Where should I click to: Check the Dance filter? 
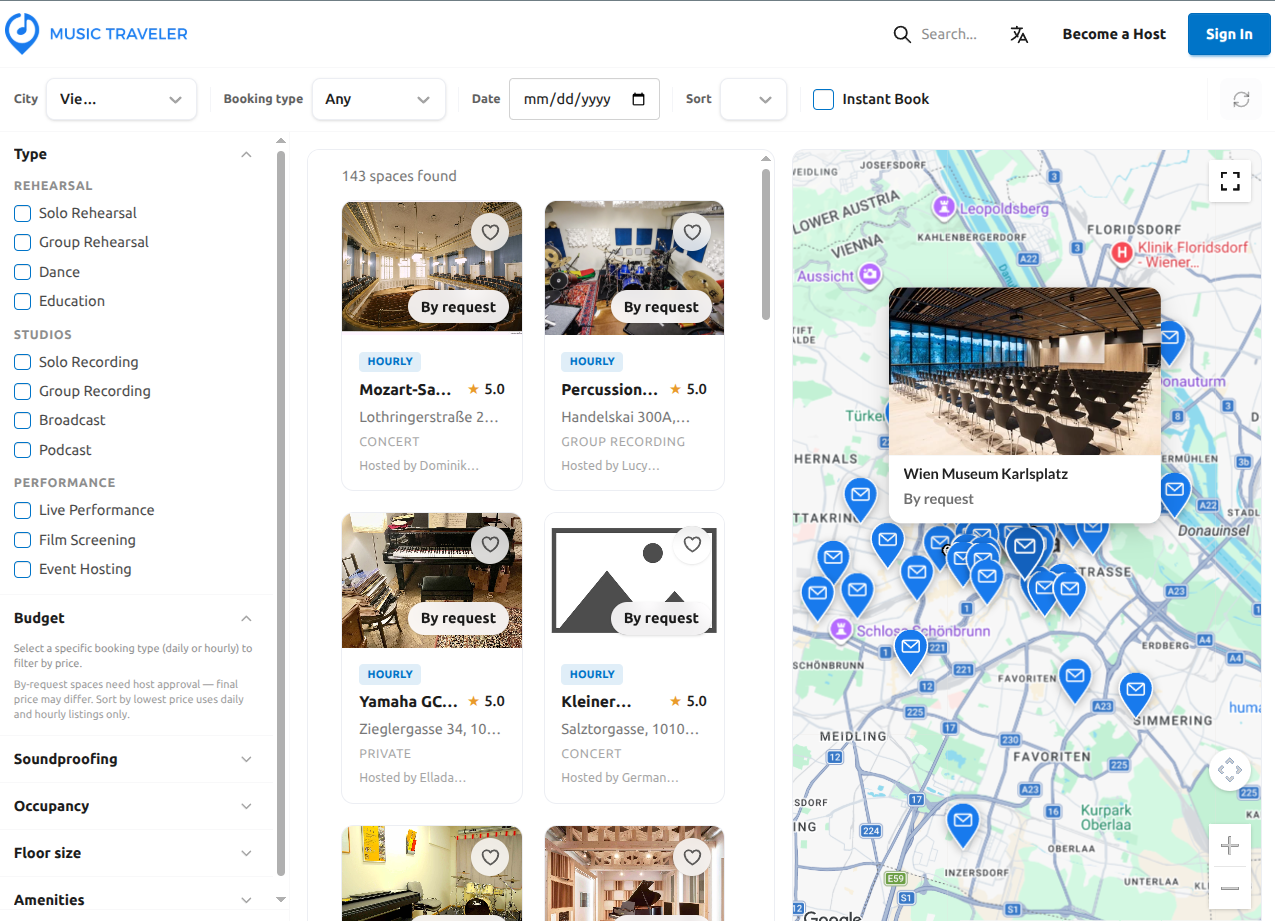click(x=22, y=272)
